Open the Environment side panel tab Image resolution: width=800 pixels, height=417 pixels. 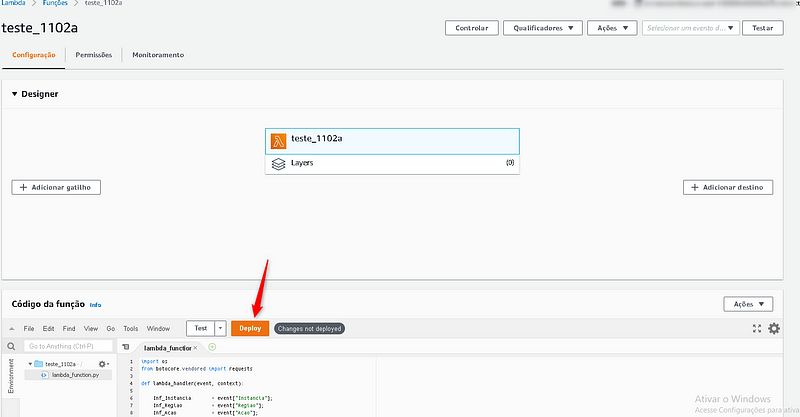click(11, 376)
